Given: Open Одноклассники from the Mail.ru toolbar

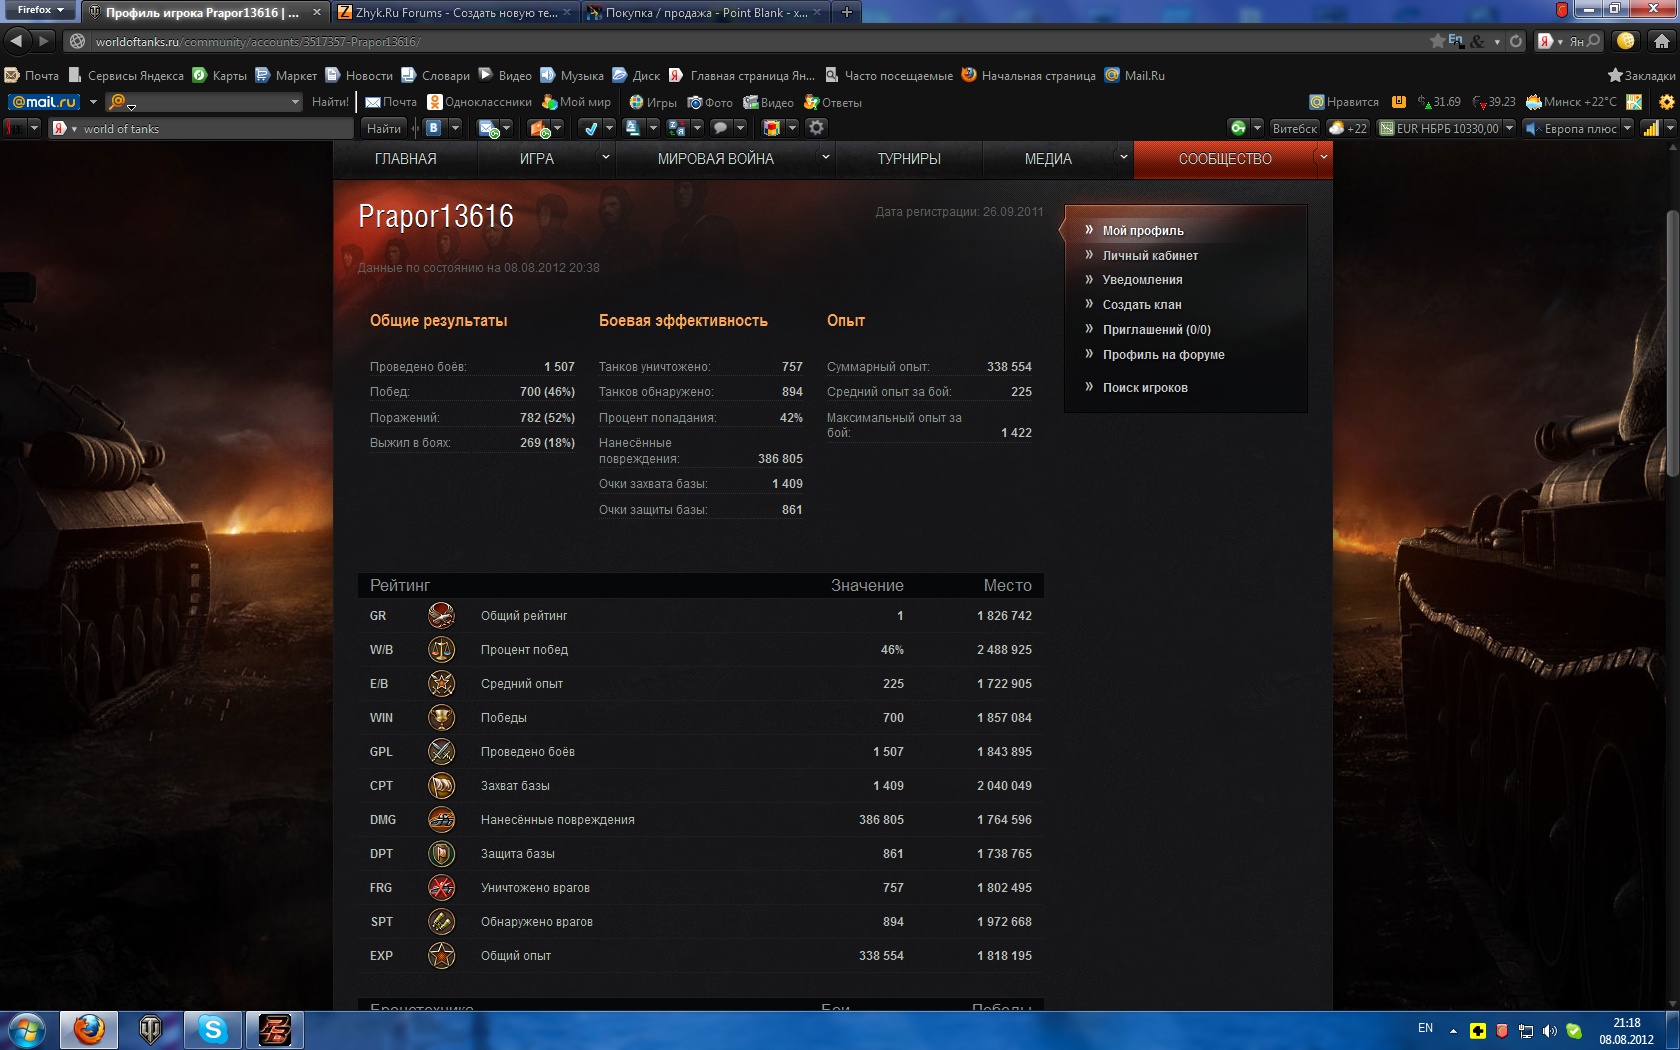Looking at the screenshot, I should coord(479,102).
